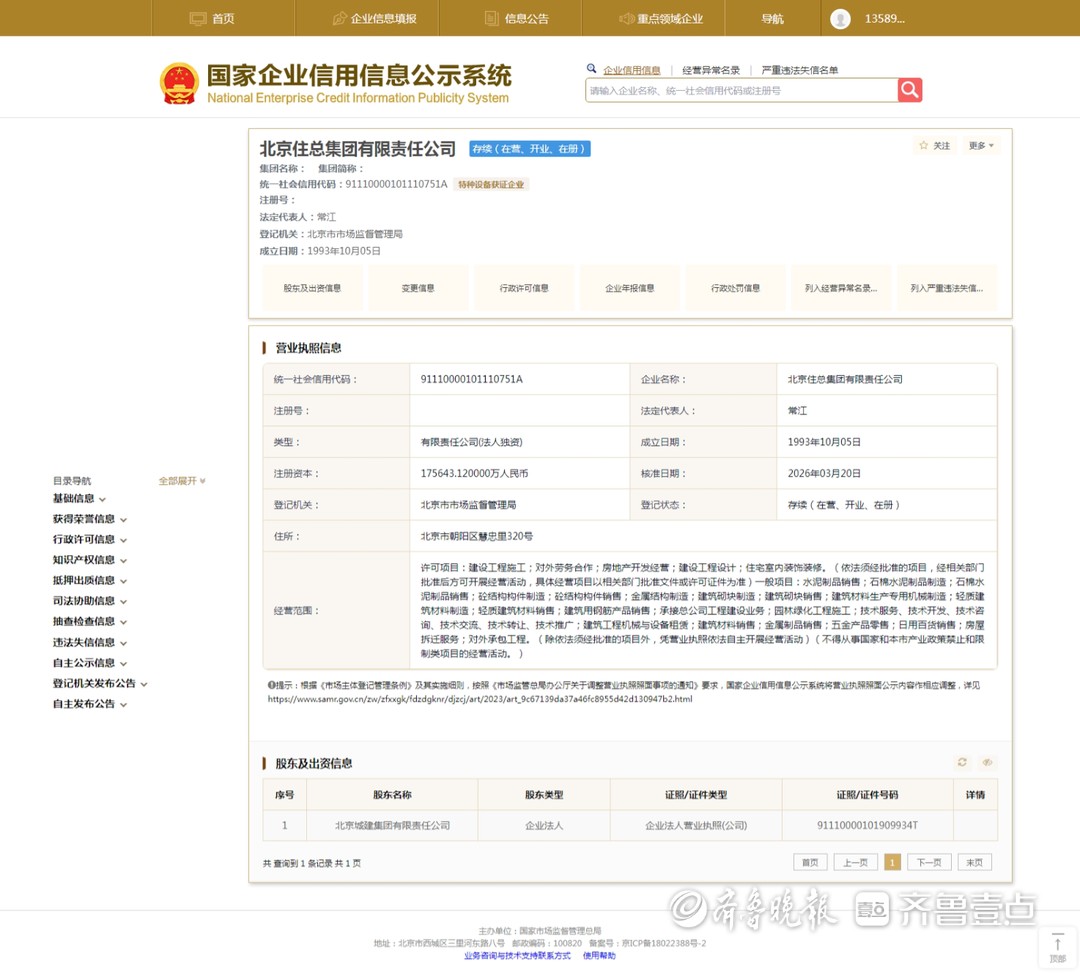The width and height of the screenshot is (1080, 974).
Task: Click the 股东名称 column header
Action: [x=392, y=794]
